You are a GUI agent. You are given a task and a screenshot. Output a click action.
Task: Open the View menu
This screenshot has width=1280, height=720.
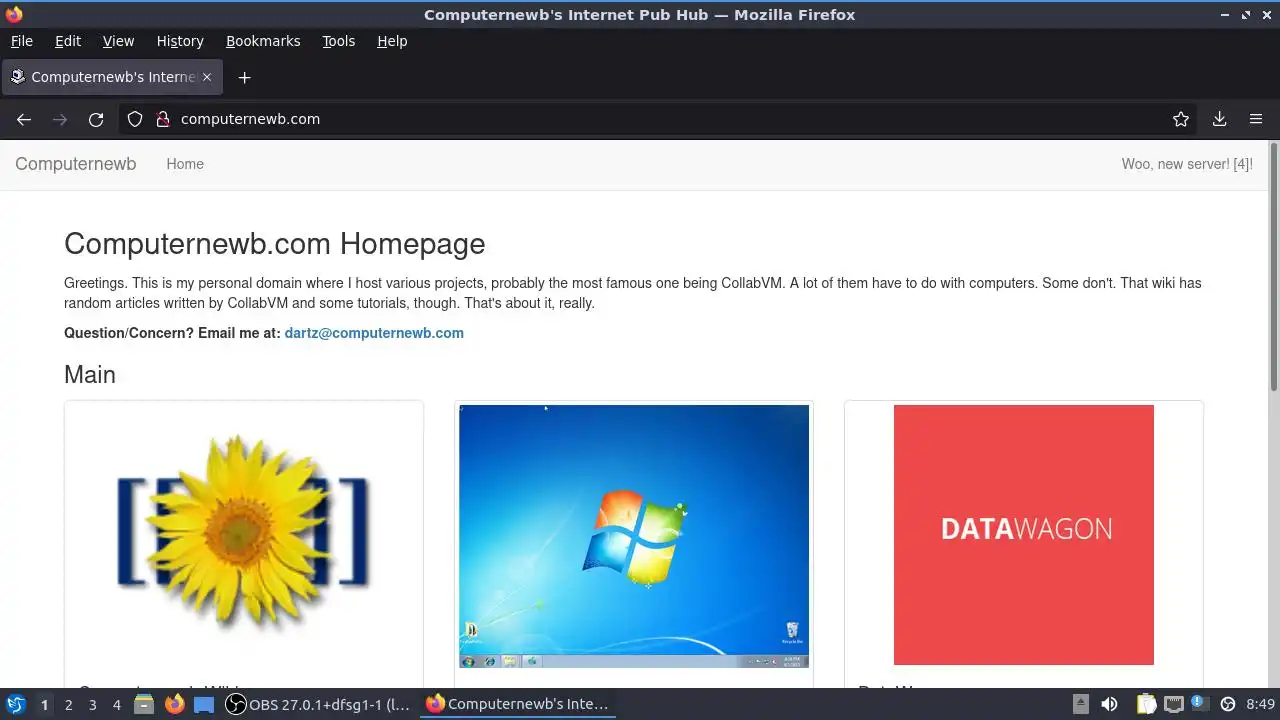(x=118, y=41)
